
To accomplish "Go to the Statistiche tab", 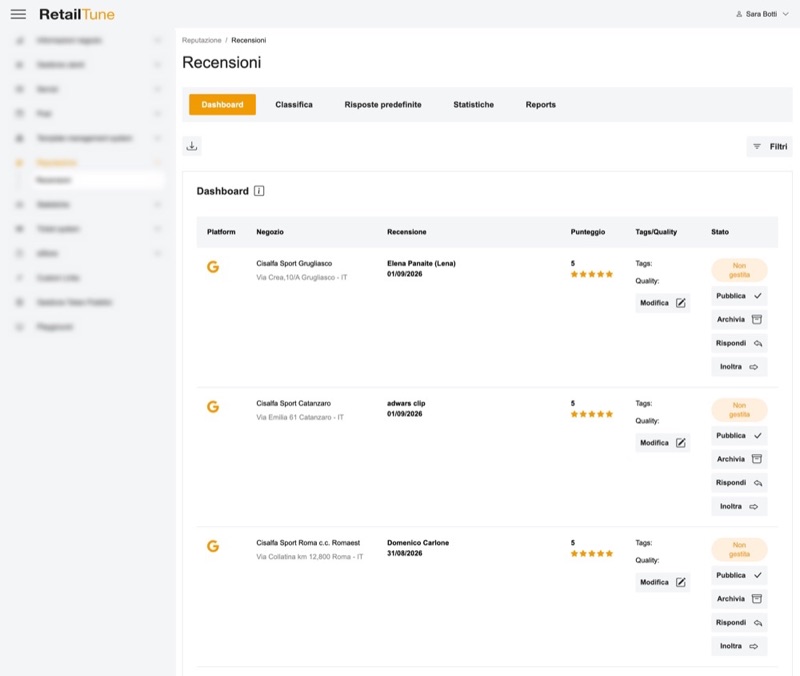I will click(x=473, y=105).
